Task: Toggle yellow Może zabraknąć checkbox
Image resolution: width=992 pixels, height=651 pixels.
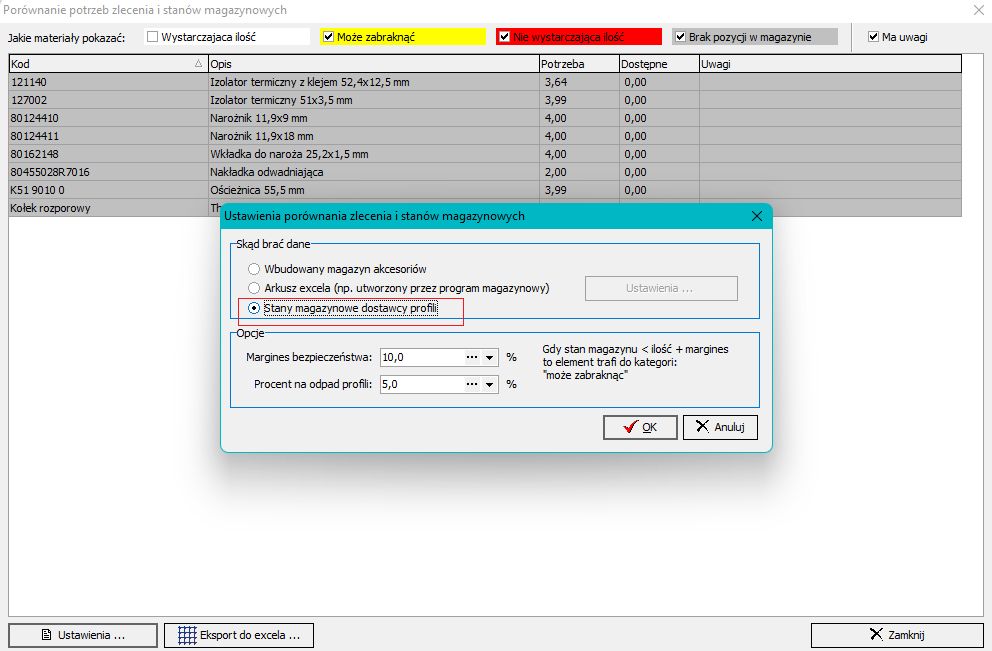Action: [x=328, y=37]
